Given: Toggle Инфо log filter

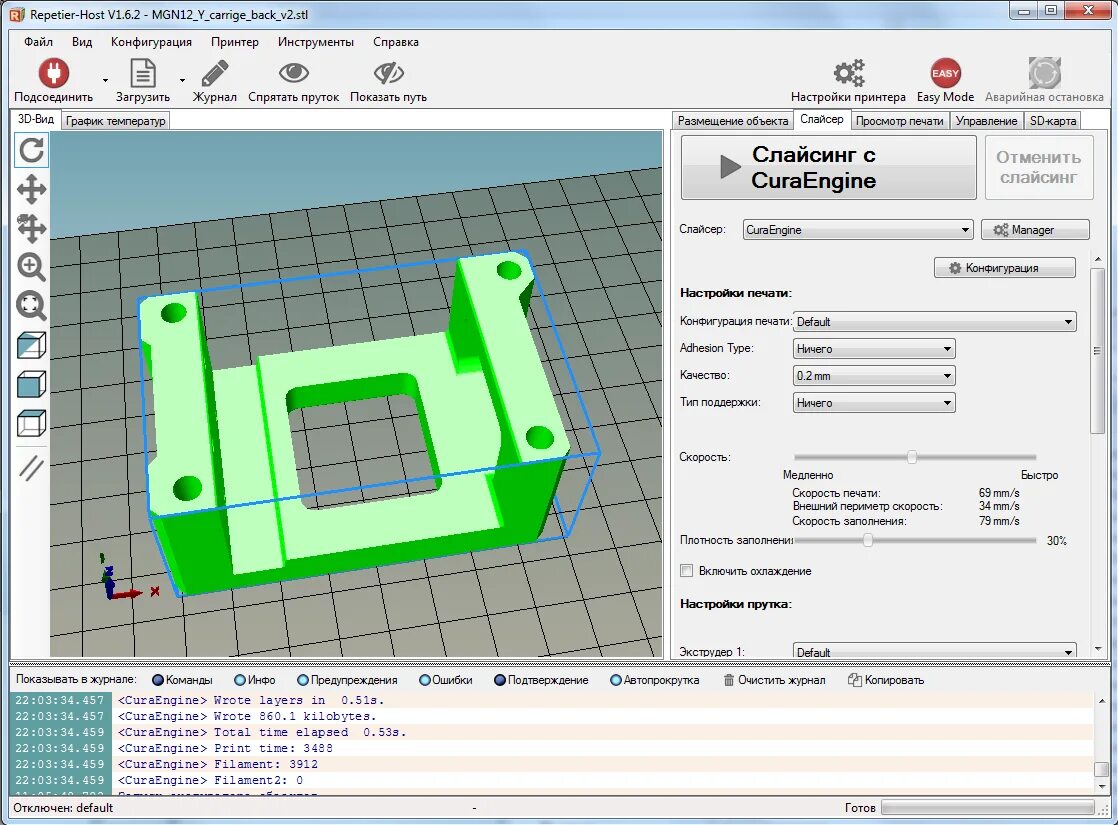Looking at the screenshot, I should 255,680.
